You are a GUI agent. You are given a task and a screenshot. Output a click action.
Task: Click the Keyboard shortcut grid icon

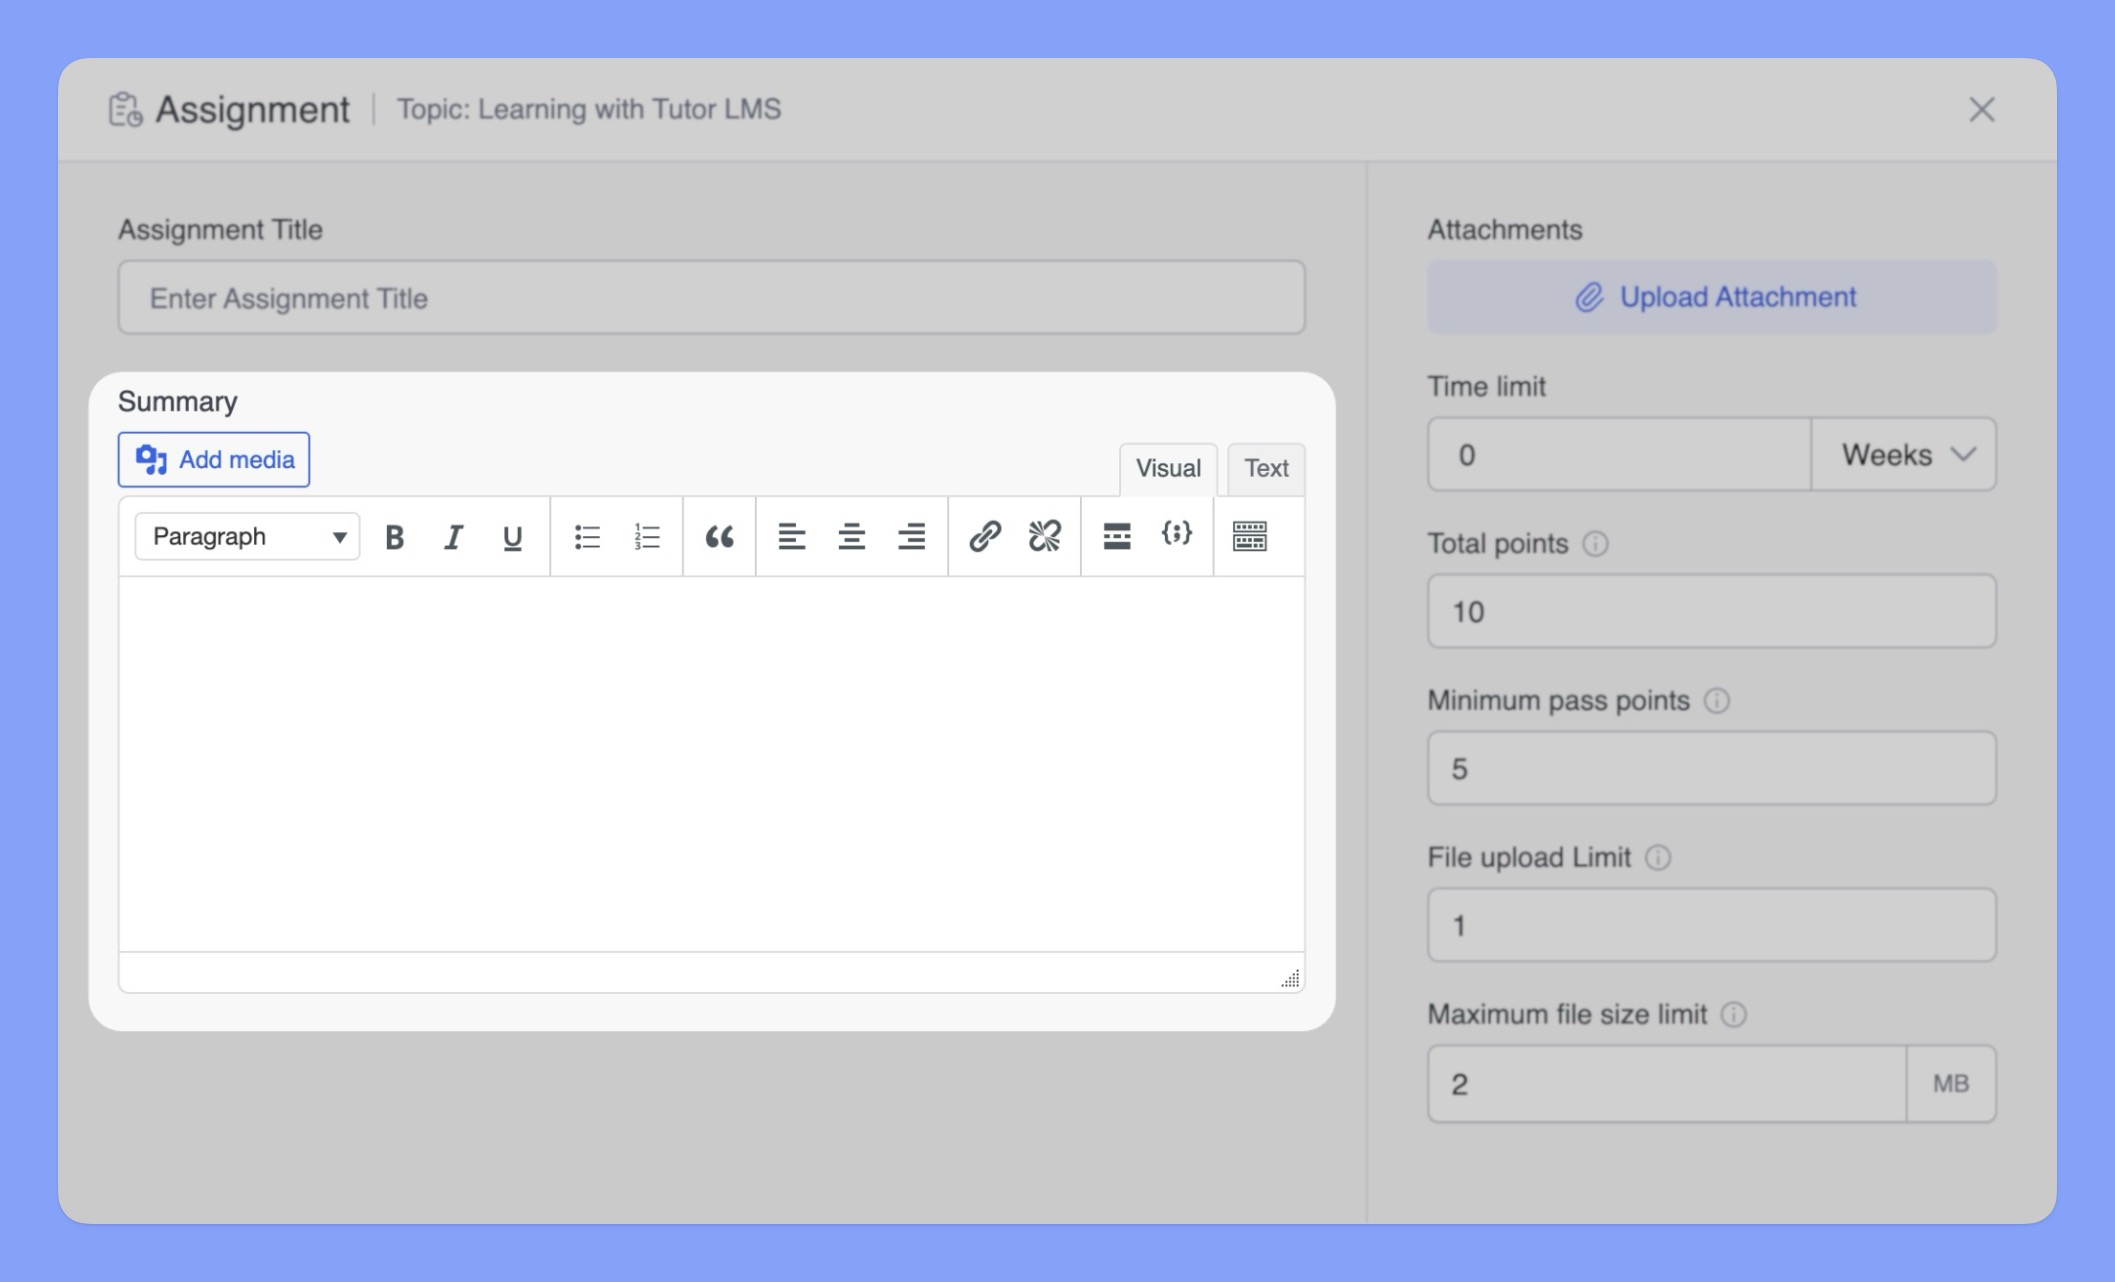(x=1251, y=535)
